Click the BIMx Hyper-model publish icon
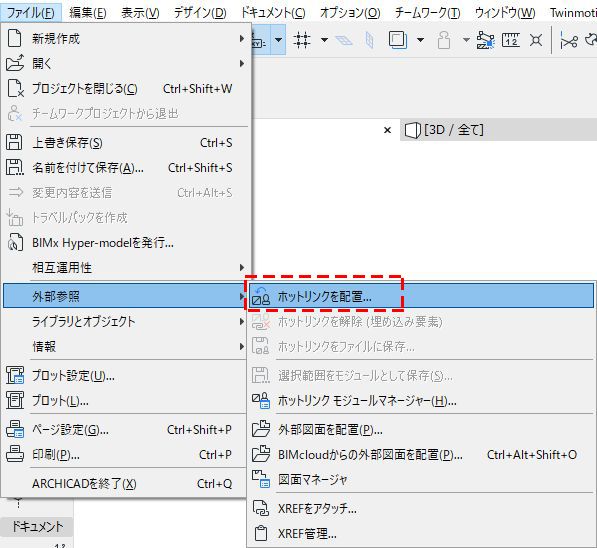 pyautogui.click(x=15, y=243)
